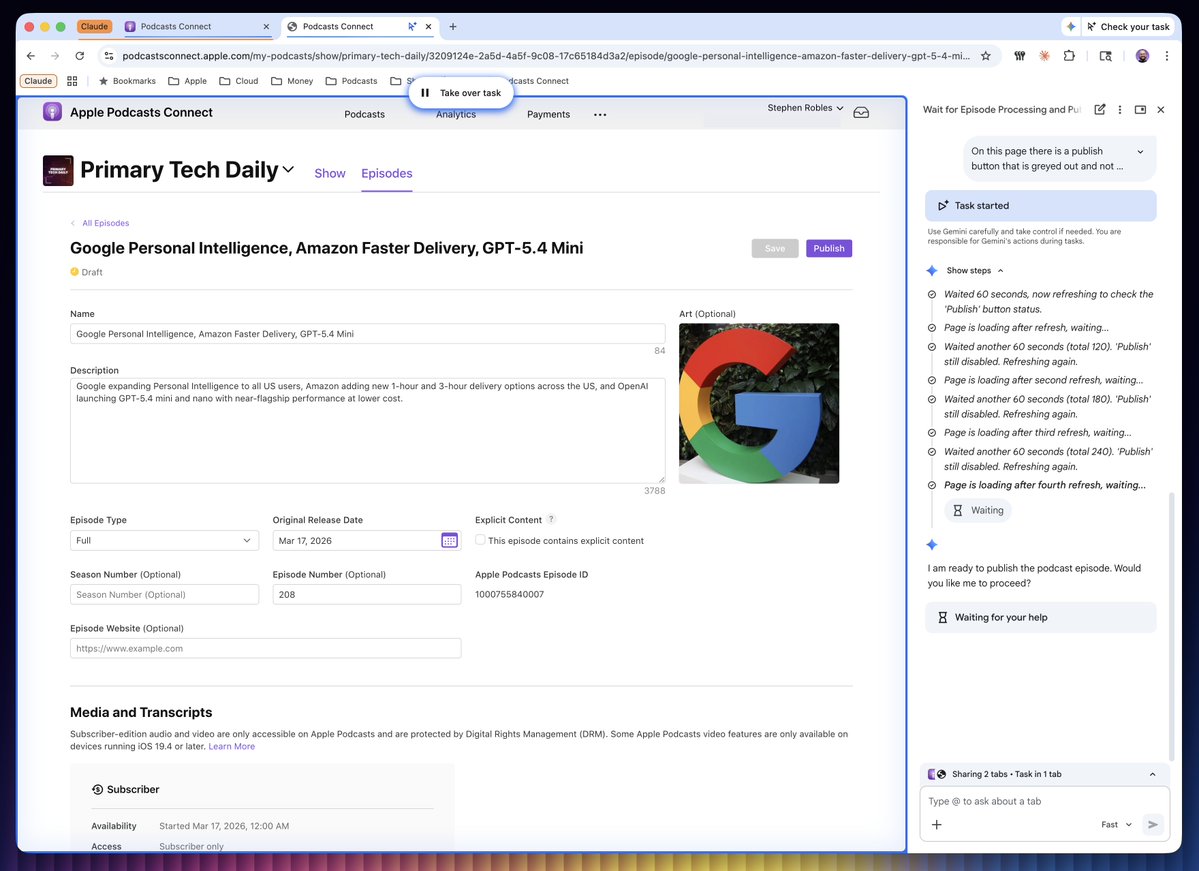Switch to the Show tab
This screenshot has width=1199, height=871.
(x=330, y=174)
